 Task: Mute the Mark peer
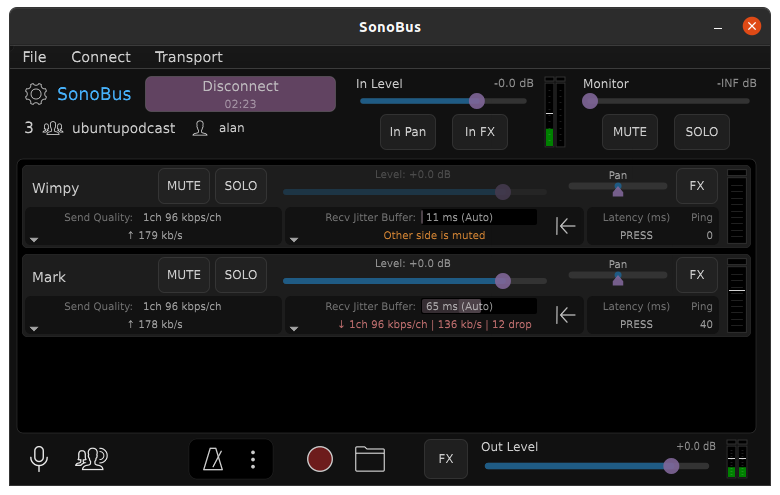tap(184, 275)
